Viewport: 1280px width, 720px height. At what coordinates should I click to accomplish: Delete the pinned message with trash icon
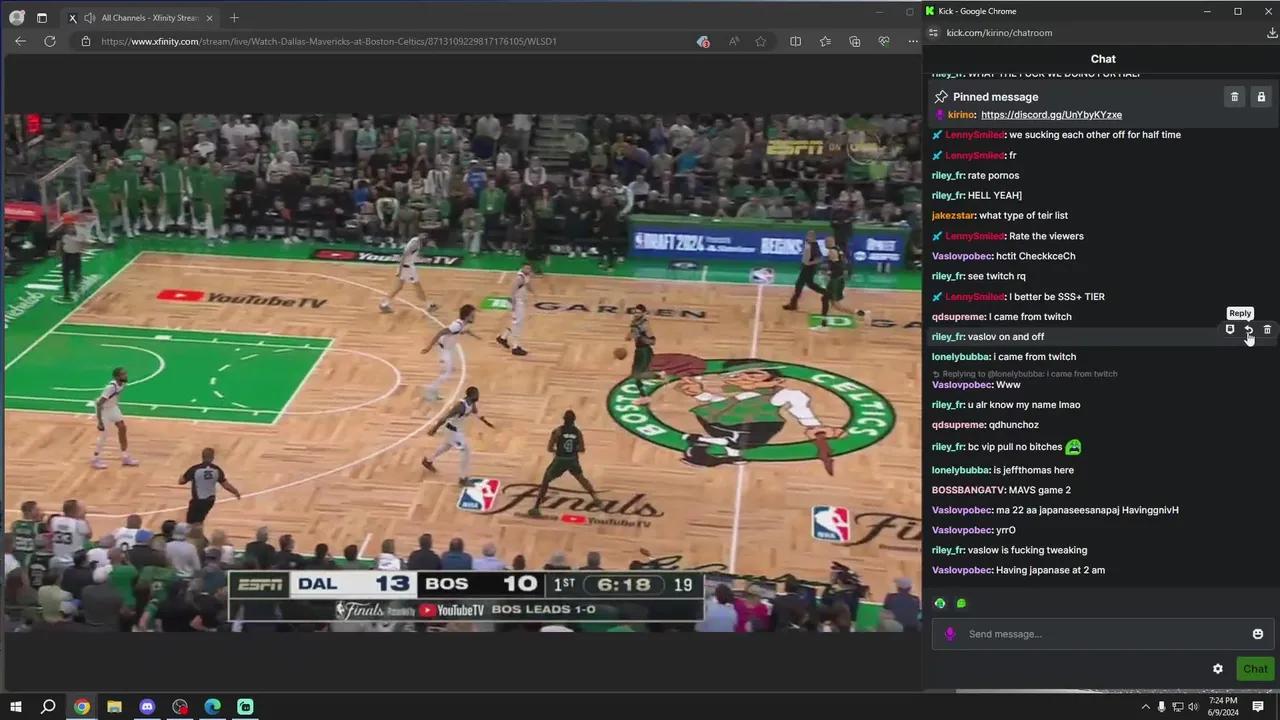point(1234,97)
